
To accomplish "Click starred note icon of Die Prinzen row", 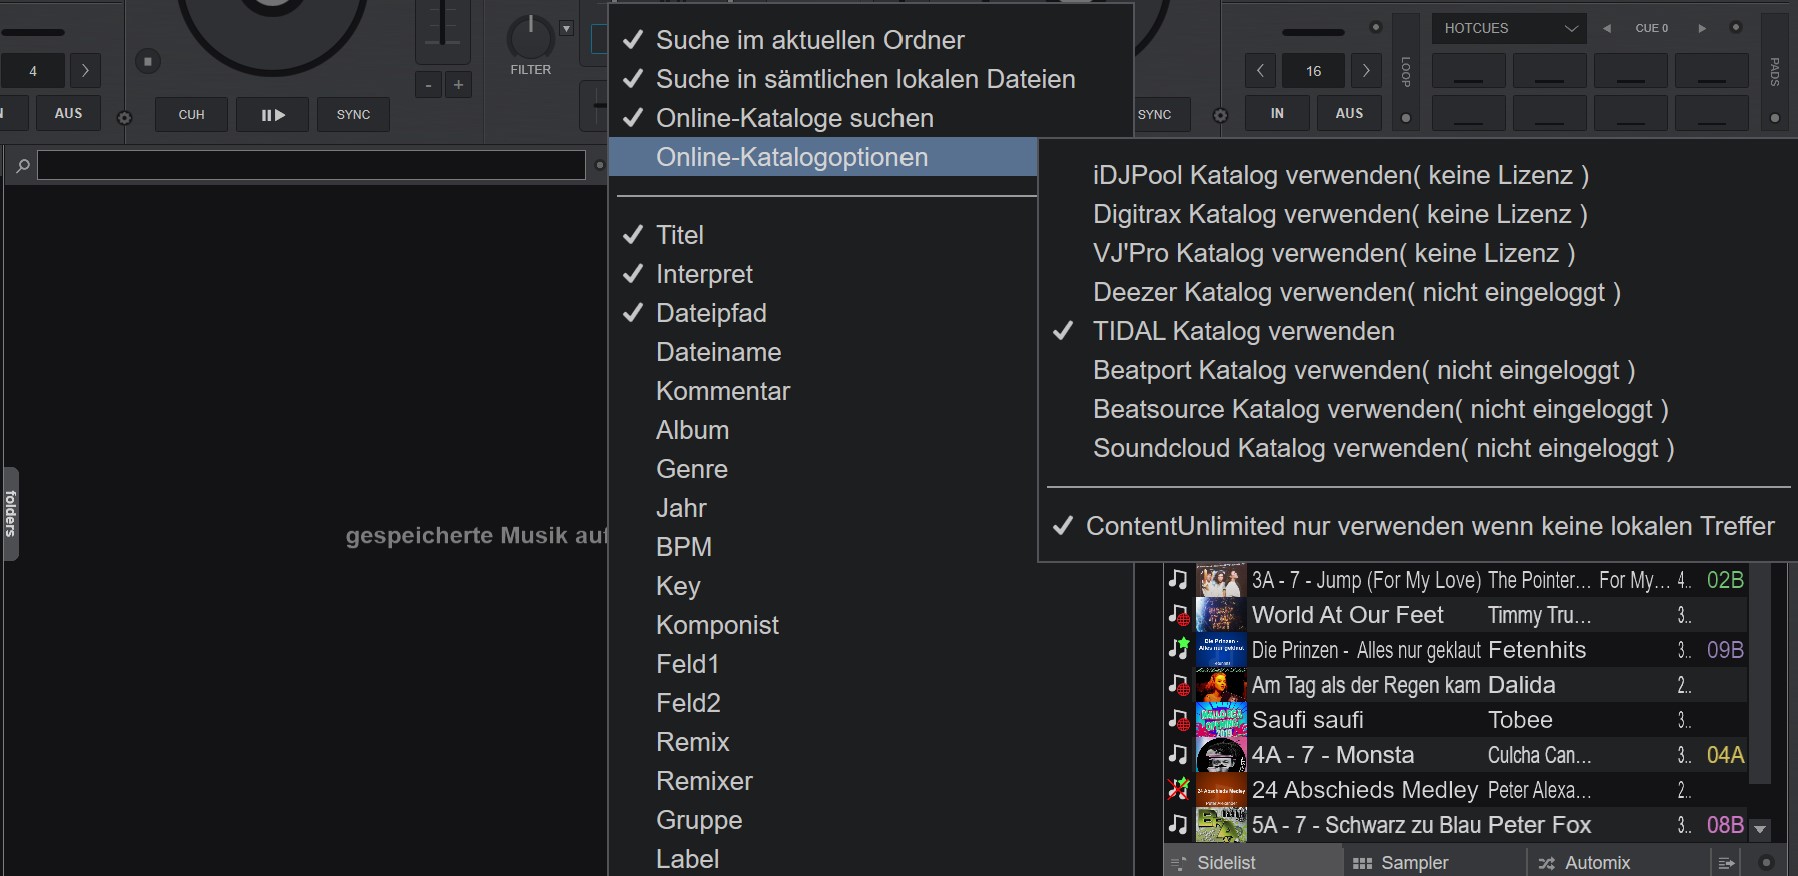I will [x=1179, y=649].
